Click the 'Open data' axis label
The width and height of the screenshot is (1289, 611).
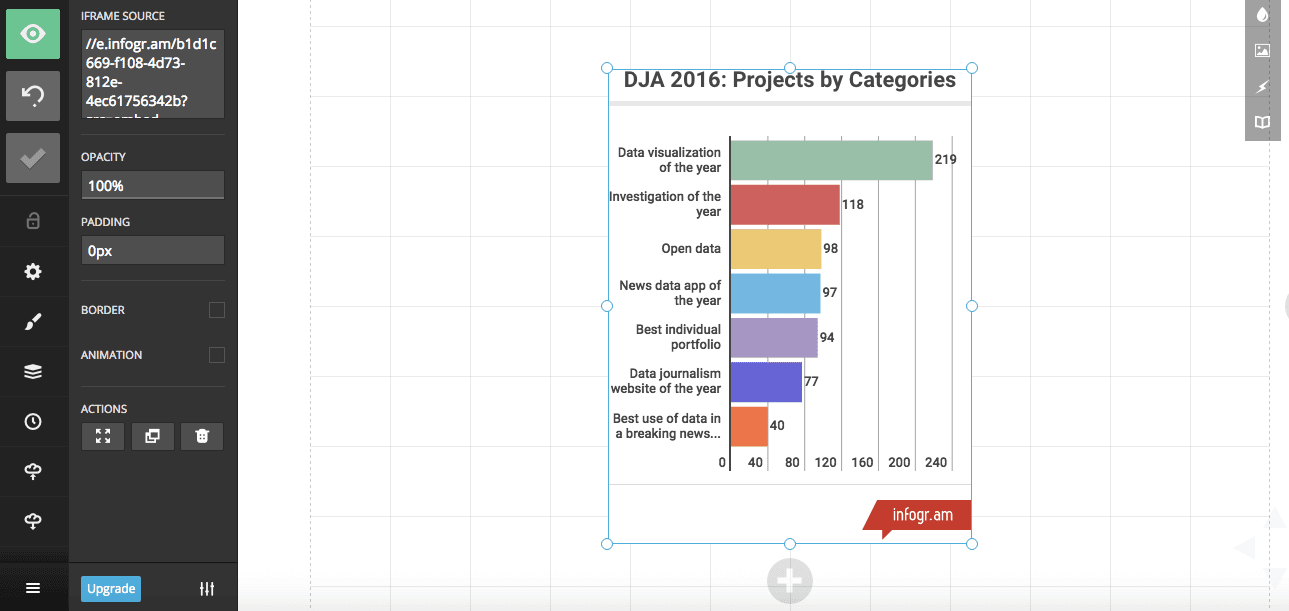click(x=691, y=249)
